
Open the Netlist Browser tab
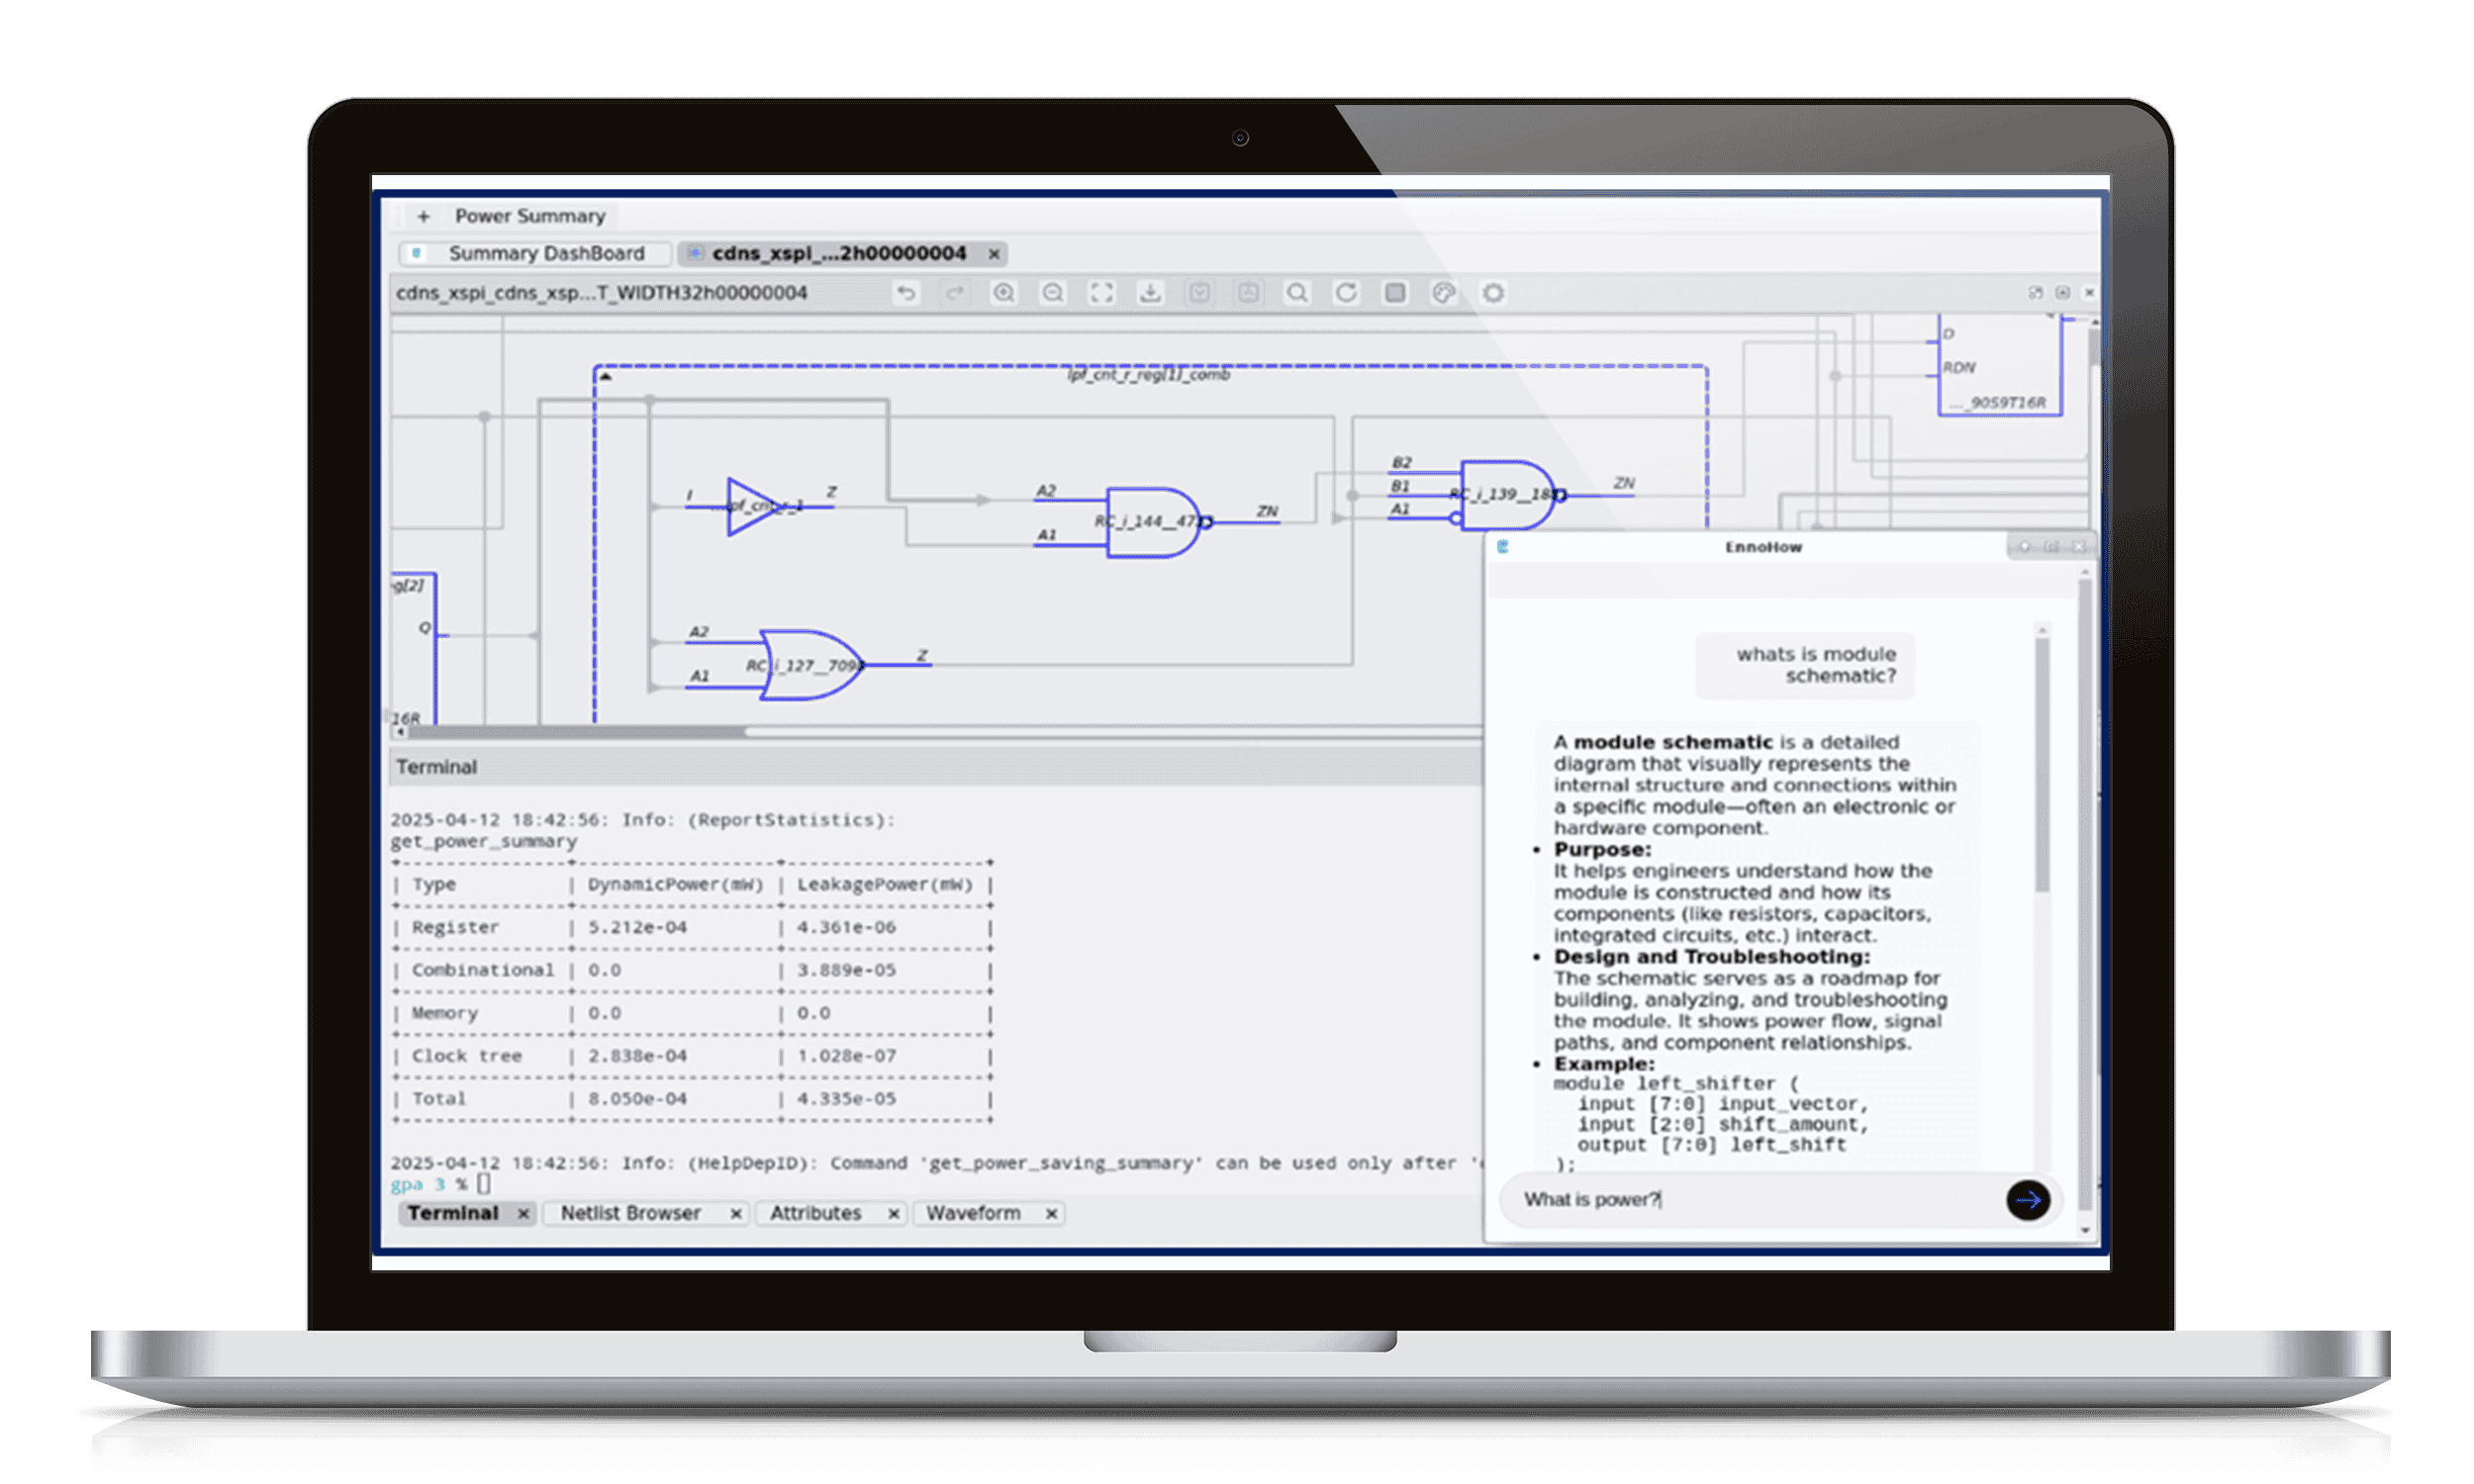[x=630, y=1213]
